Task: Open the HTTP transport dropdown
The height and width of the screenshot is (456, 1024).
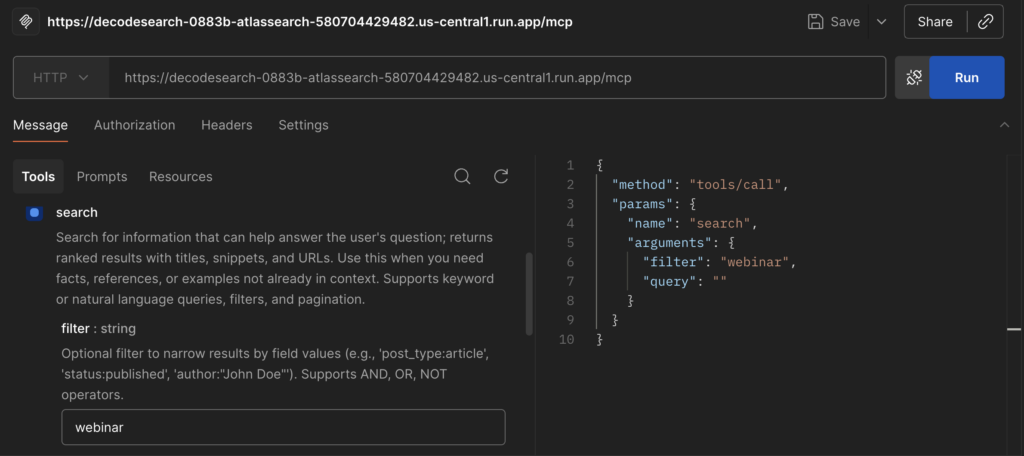Action: 61,77
